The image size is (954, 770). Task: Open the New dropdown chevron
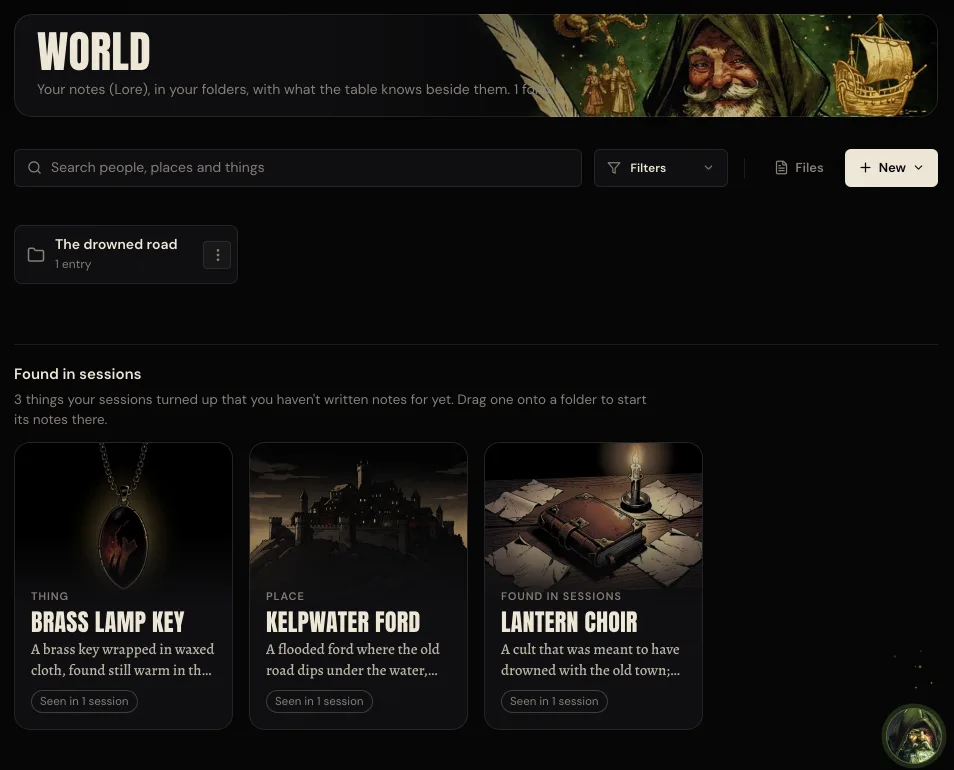[x=919, y=167]
